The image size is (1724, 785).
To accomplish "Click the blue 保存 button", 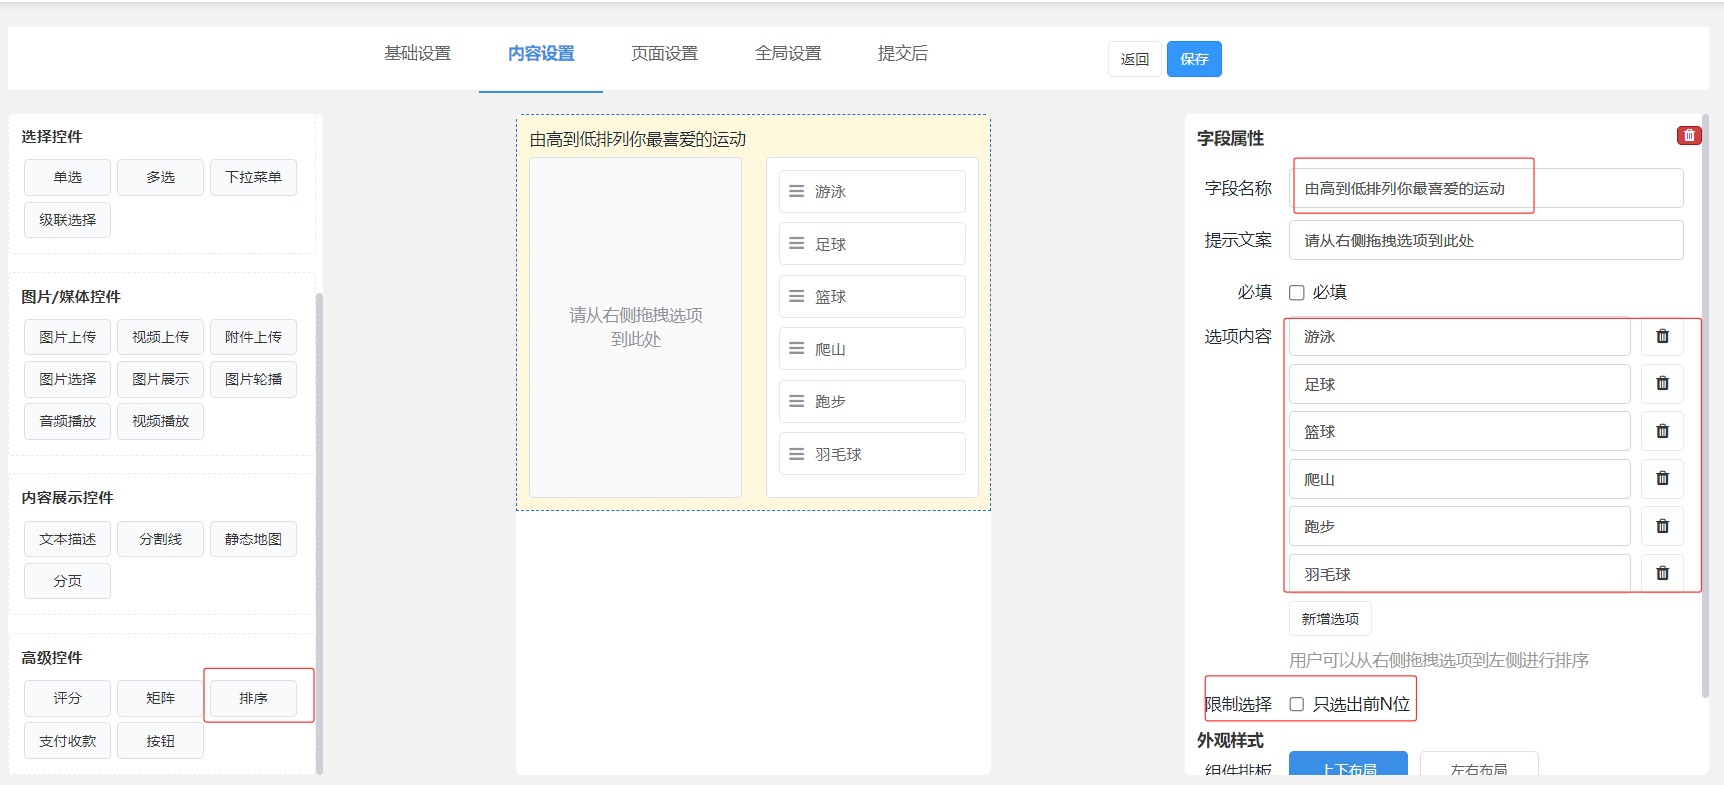I will click(1194, 59).
